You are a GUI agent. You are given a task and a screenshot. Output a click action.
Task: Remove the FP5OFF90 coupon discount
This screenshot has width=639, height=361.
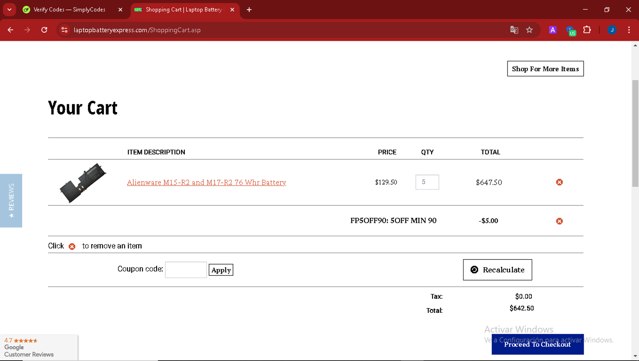(559, 221)
